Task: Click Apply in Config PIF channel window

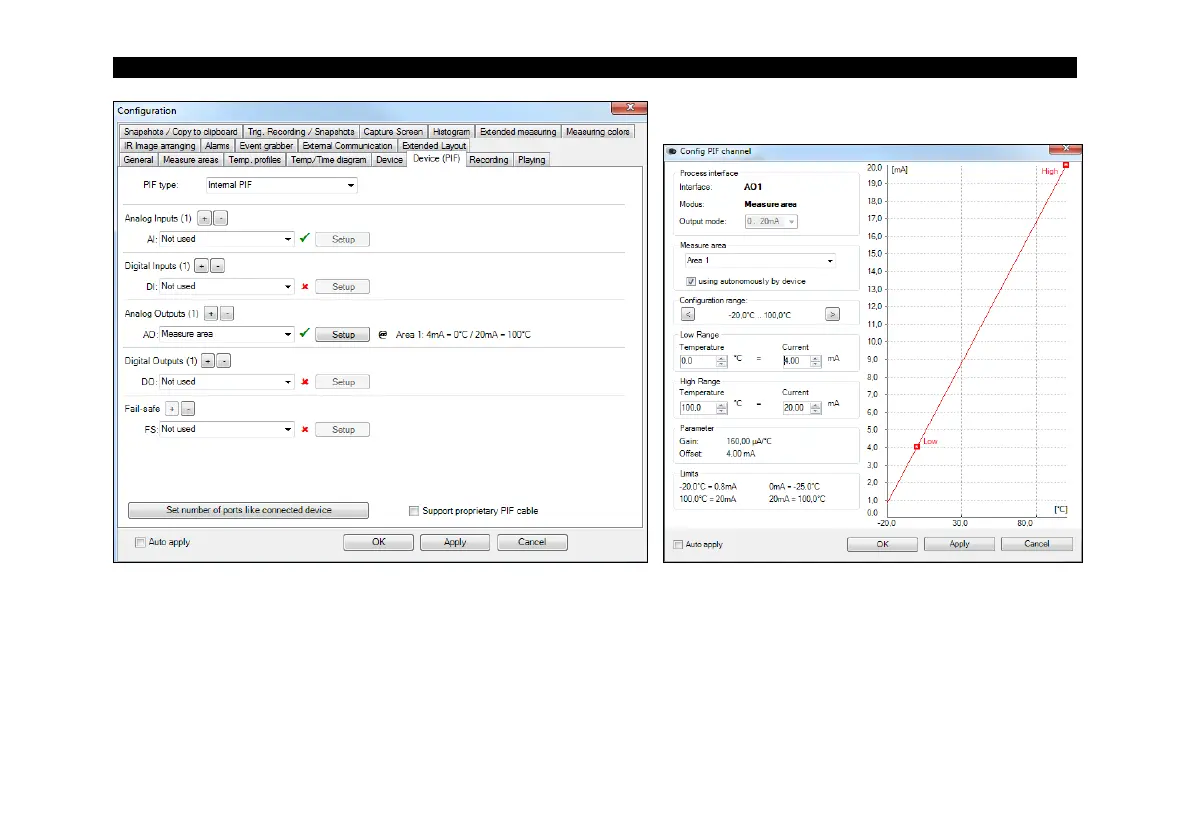Action: point(959,544)
